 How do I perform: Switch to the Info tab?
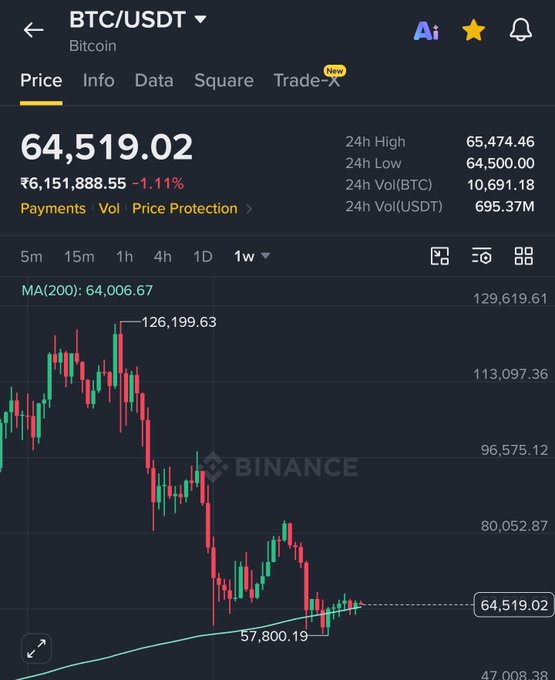coord(98,81)
